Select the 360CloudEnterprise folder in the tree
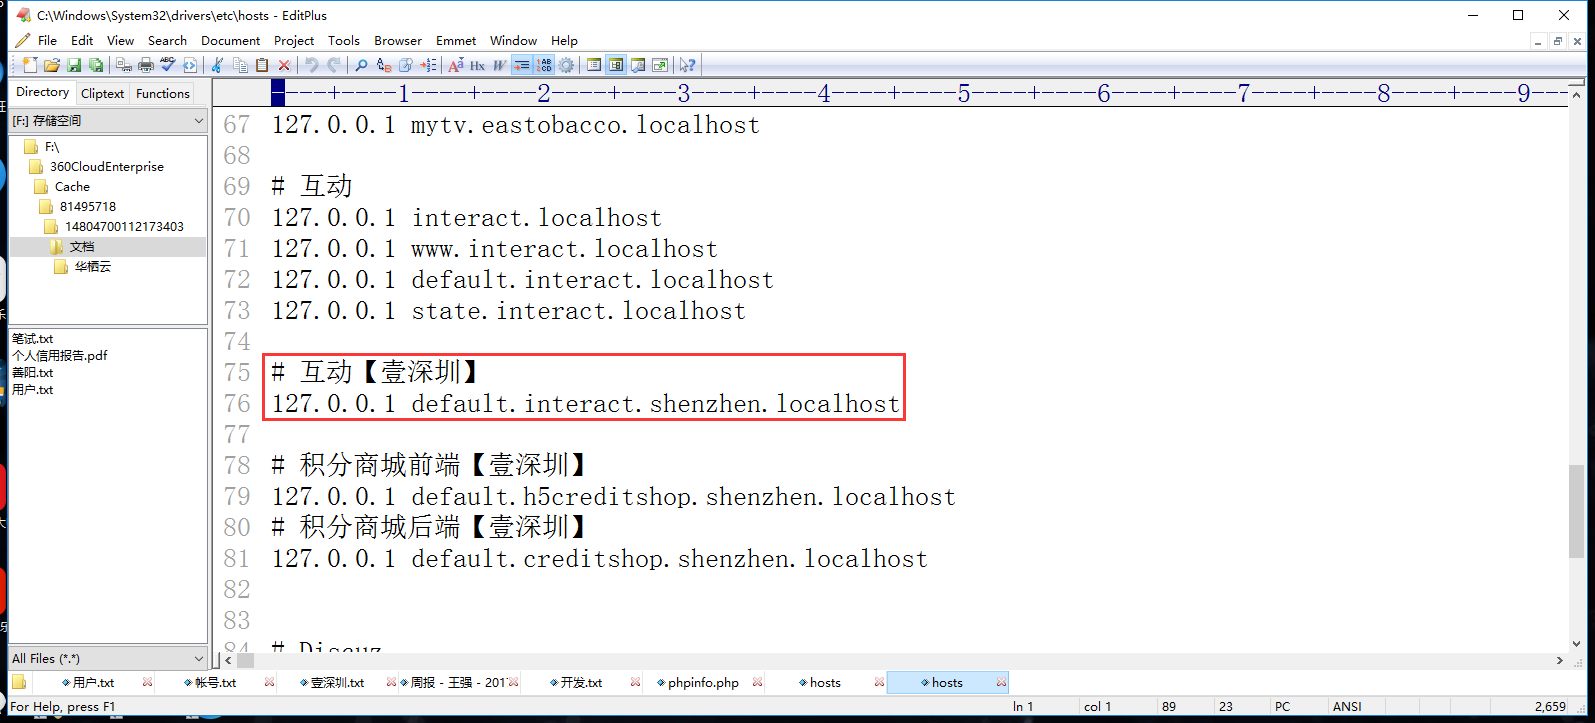Image resolution: width=1595 pixels, height=723 pixels. click(107, 167)
